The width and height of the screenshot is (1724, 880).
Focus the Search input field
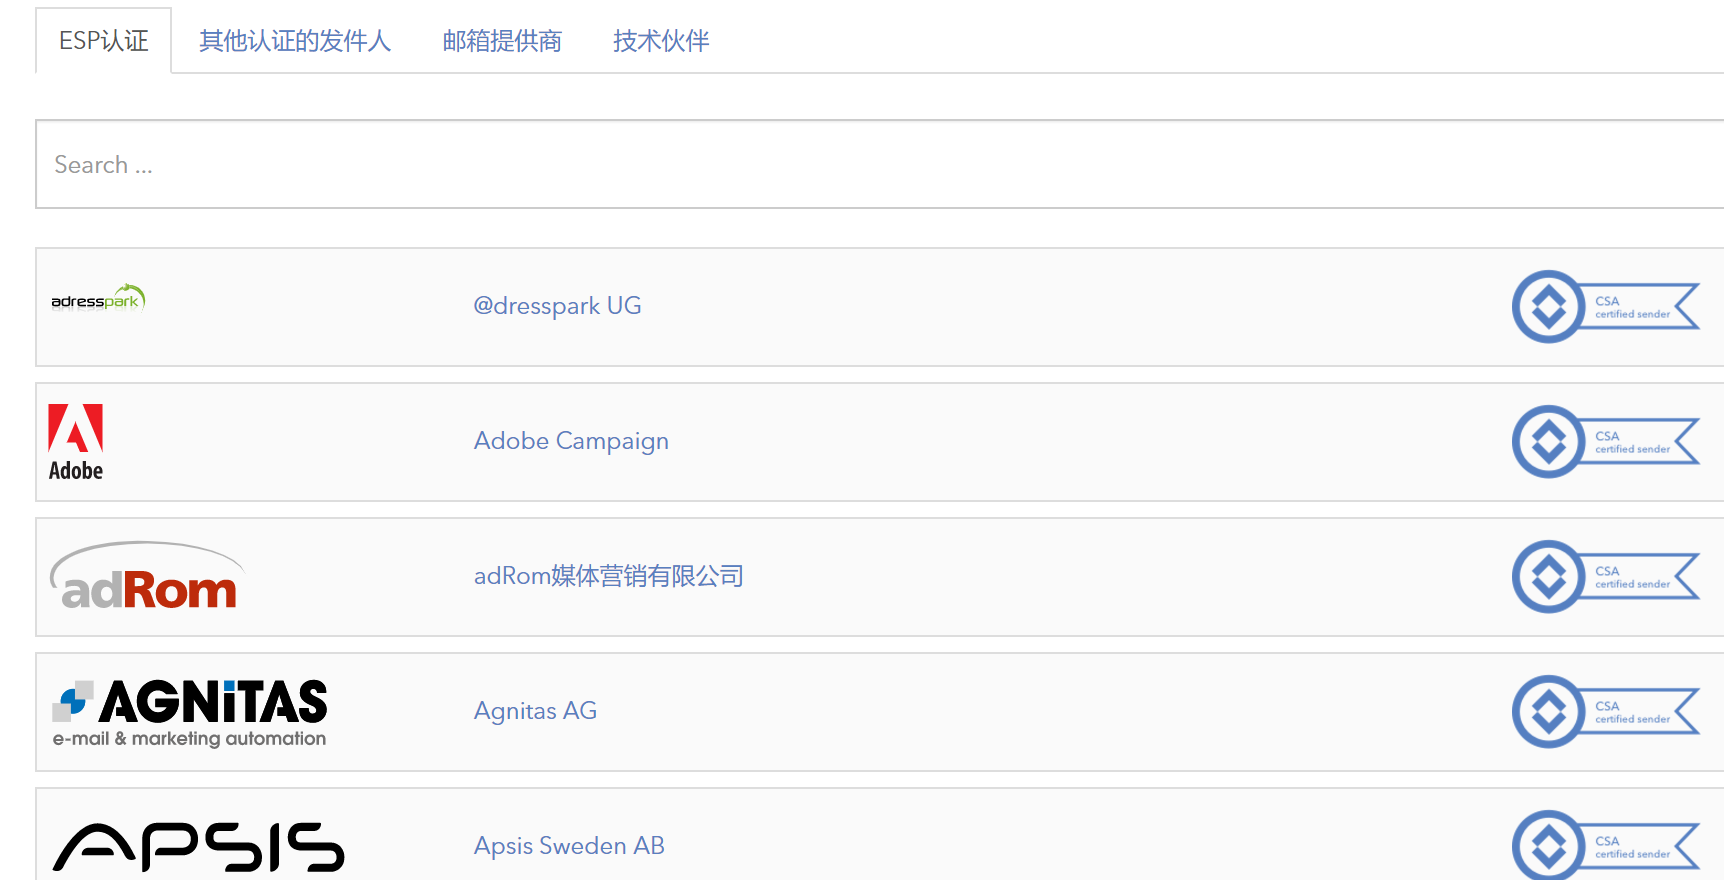point(880,165)
